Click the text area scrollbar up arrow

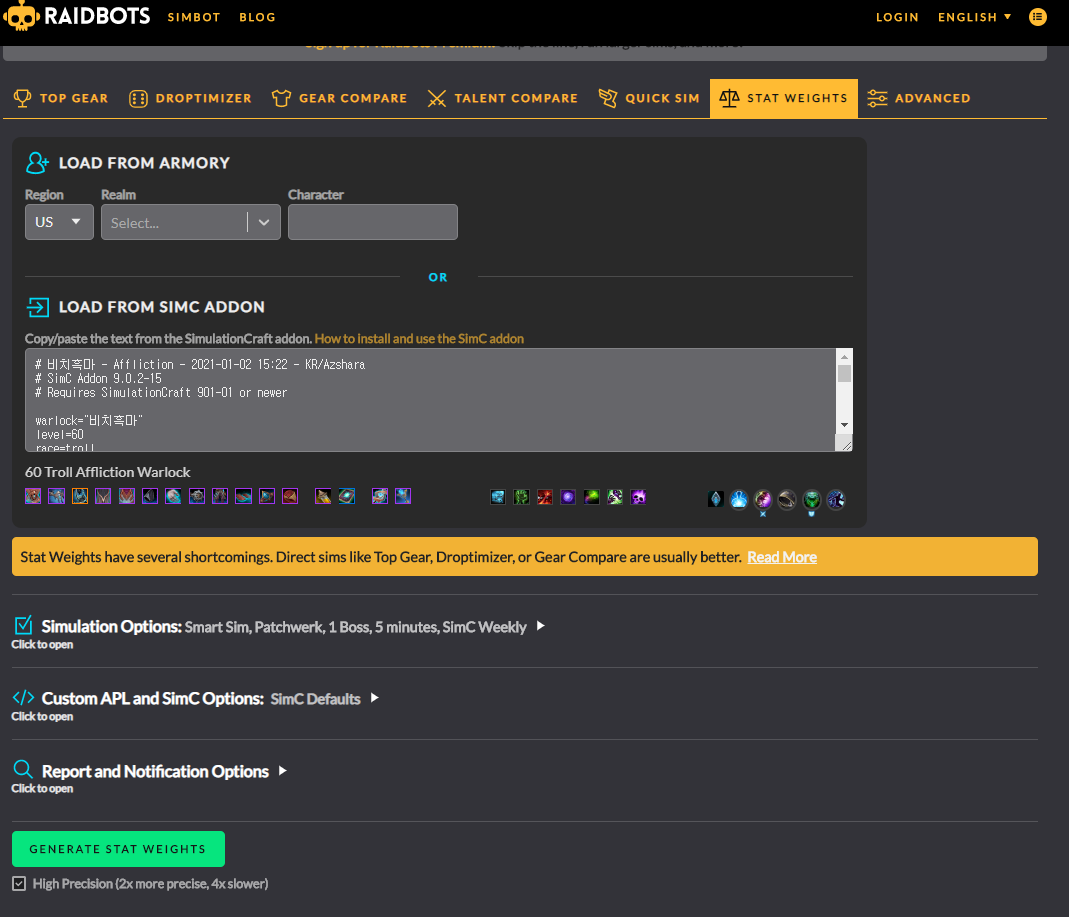click(844, 357)
